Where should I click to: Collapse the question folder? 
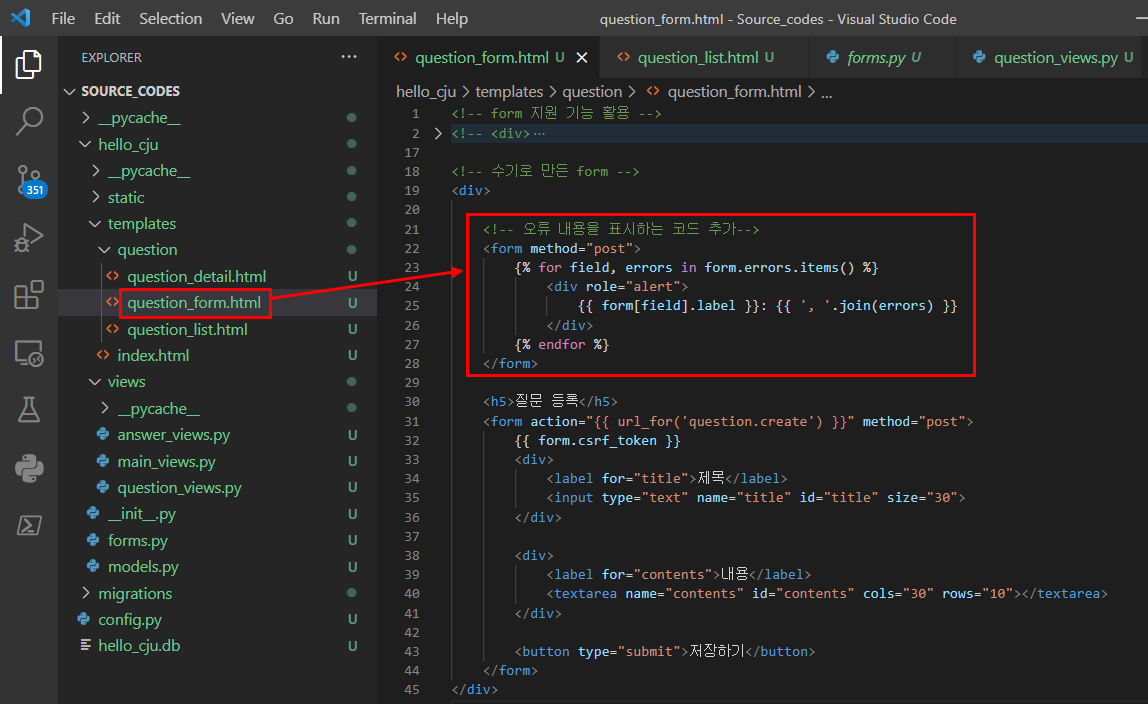(105, 250)
